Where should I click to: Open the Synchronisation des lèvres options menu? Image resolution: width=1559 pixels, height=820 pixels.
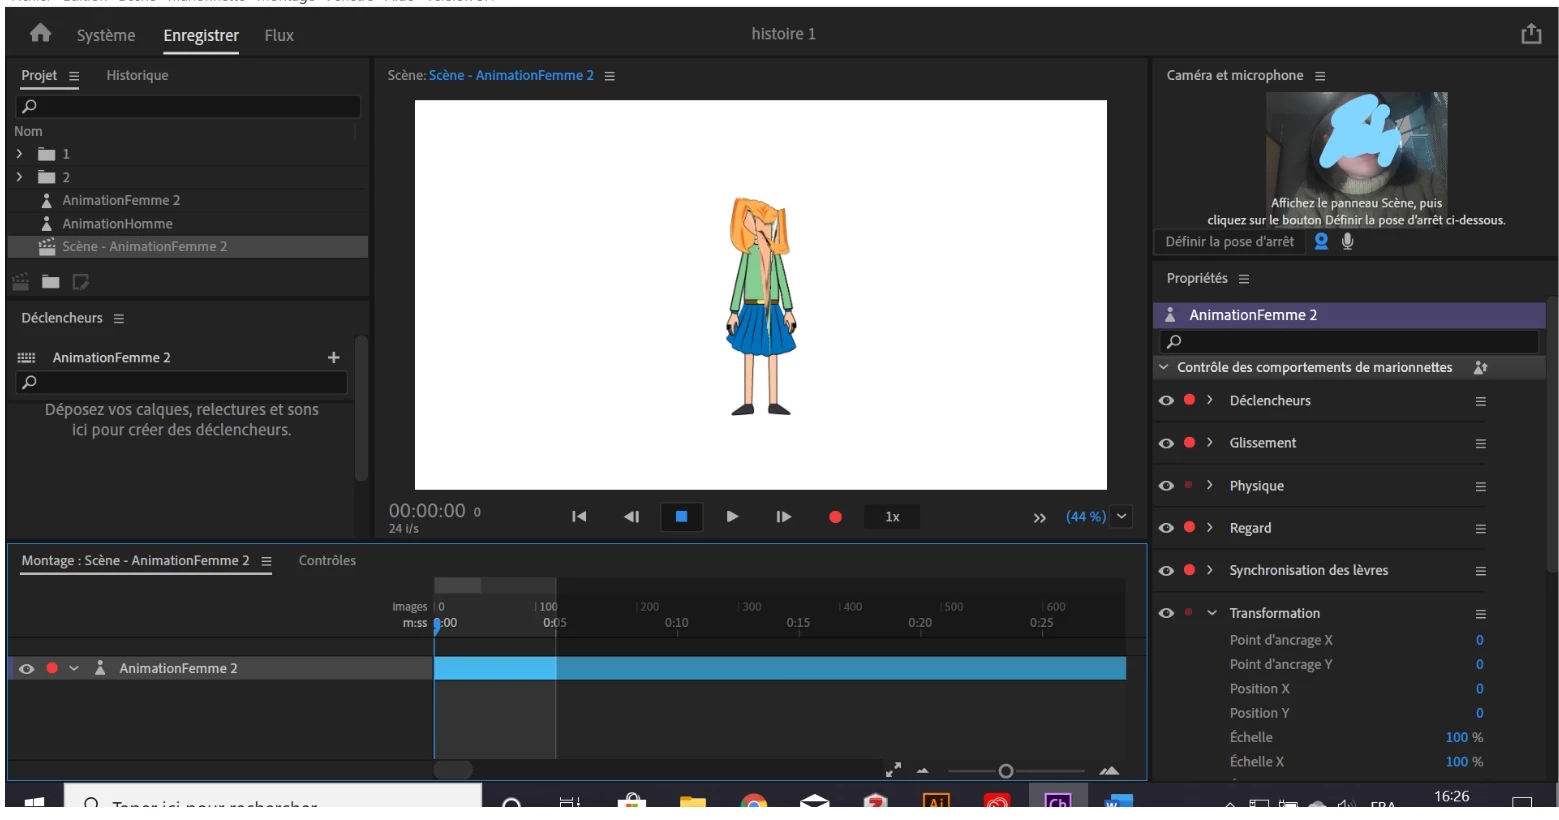pos(1480,571)
